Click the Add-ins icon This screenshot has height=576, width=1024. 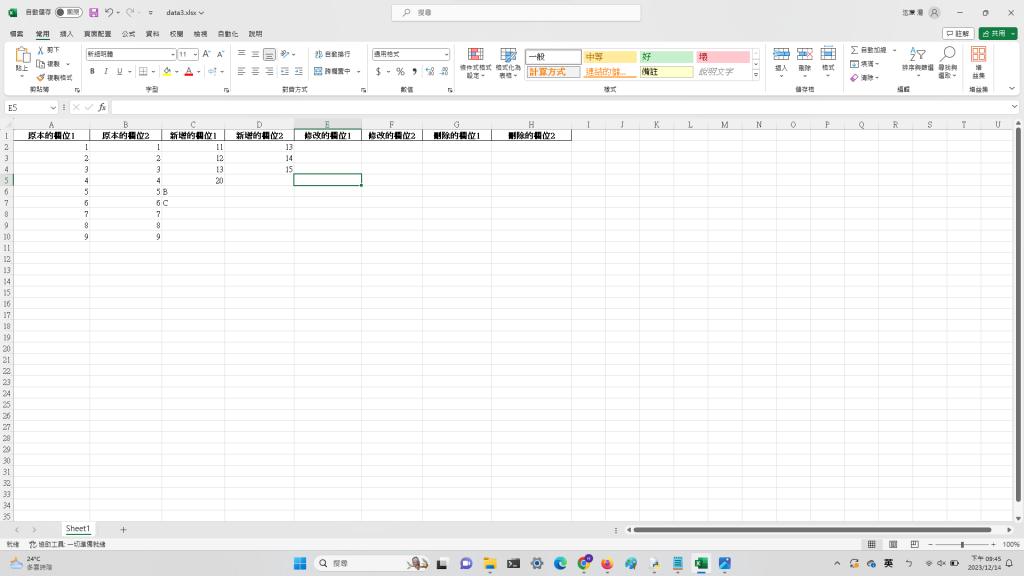(978, 54)
